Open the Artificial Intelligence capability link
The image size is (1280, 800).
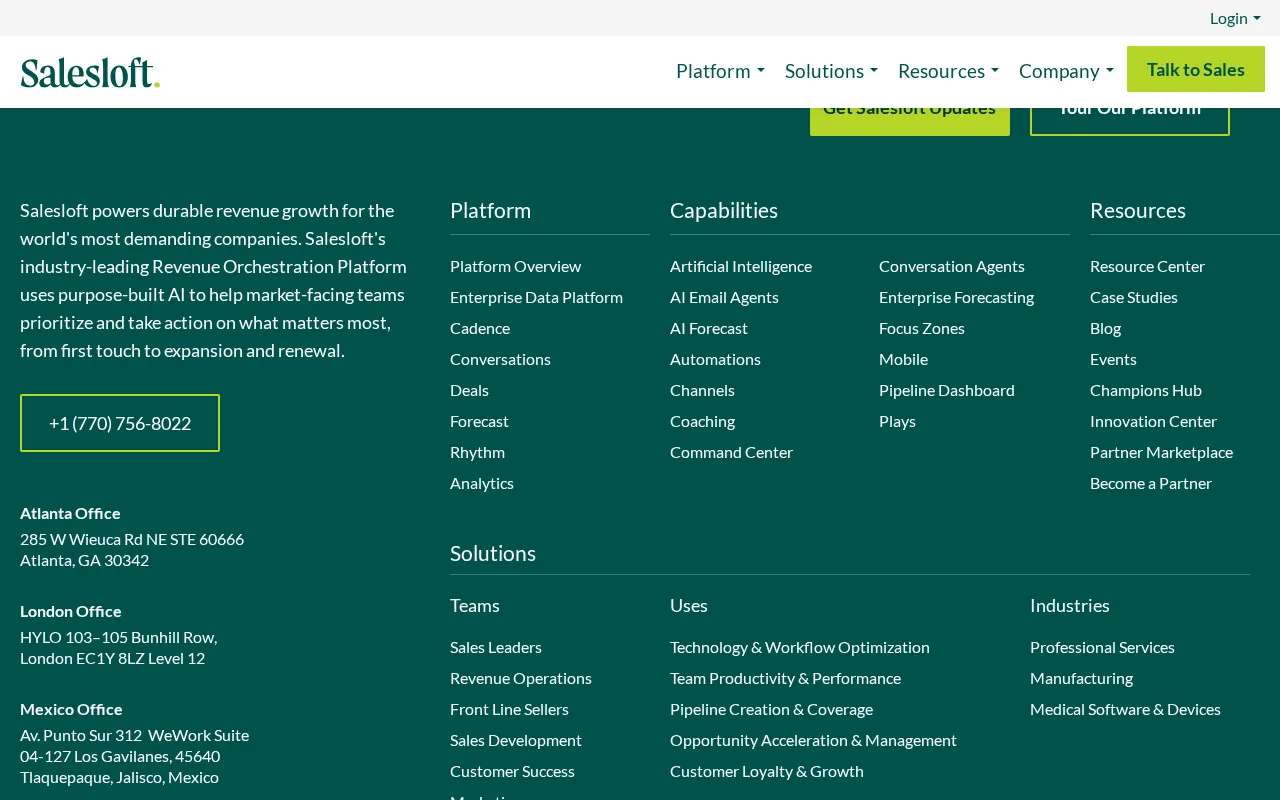(741, 266)
